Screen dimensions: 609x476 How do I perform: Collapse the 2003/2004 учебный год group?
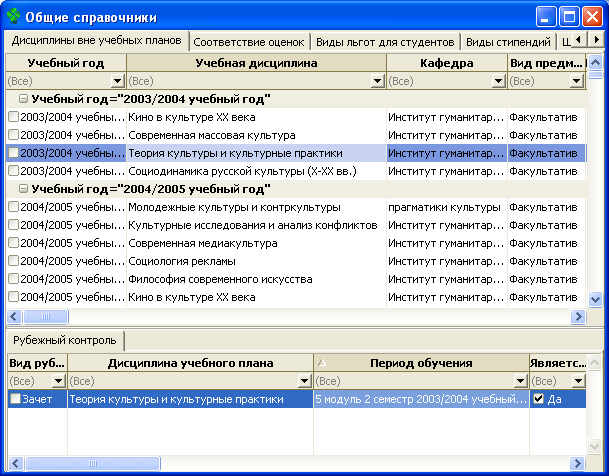24,99
